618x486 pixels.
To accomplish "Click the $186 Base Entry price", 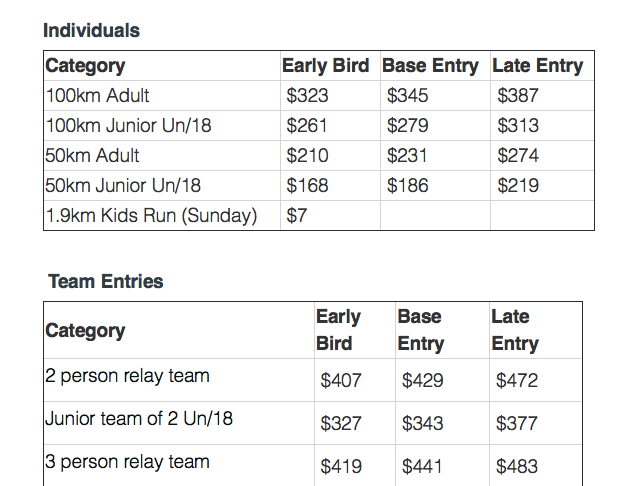I will click(x=407, y=186).
